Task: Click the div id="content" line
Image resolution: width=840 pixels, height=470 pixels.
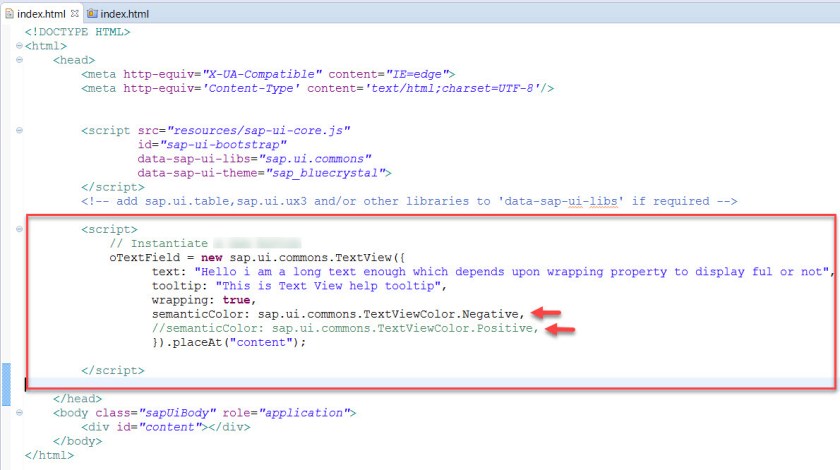Action: (166, 427)
